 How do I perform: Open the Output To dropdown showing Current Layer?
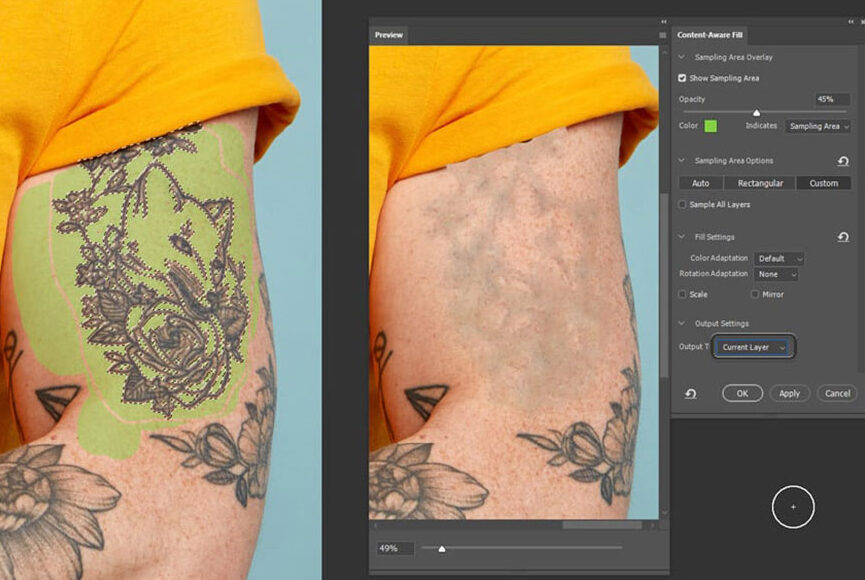(x=753, y=348)
